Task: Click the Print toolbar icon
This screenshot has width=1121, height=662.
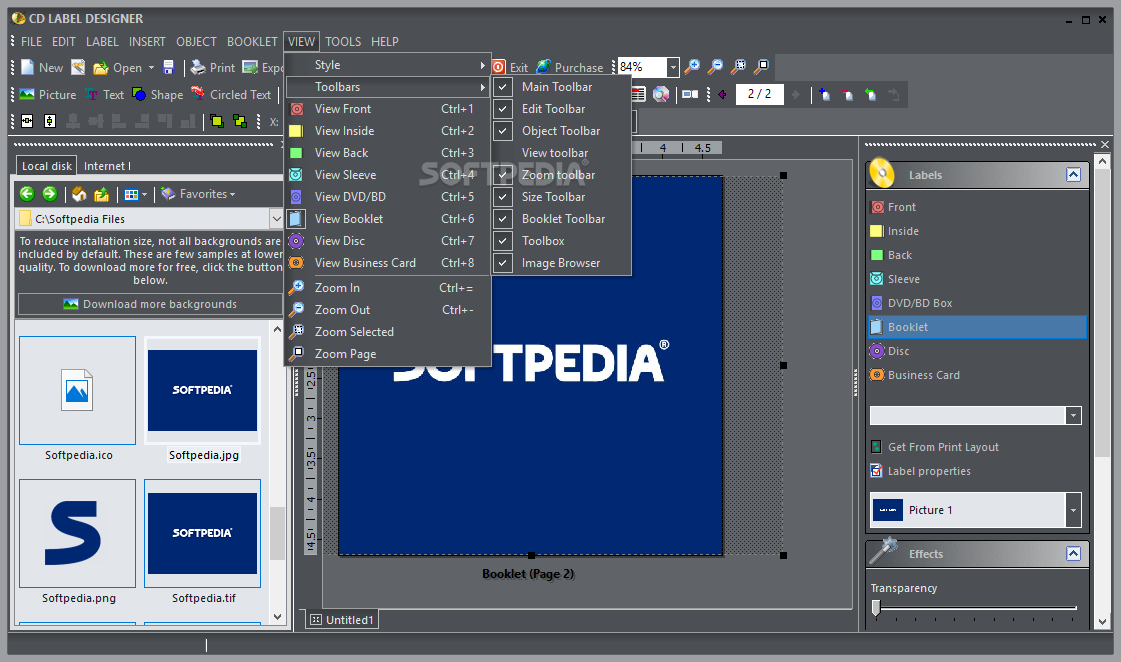Action: click(198, 67)
